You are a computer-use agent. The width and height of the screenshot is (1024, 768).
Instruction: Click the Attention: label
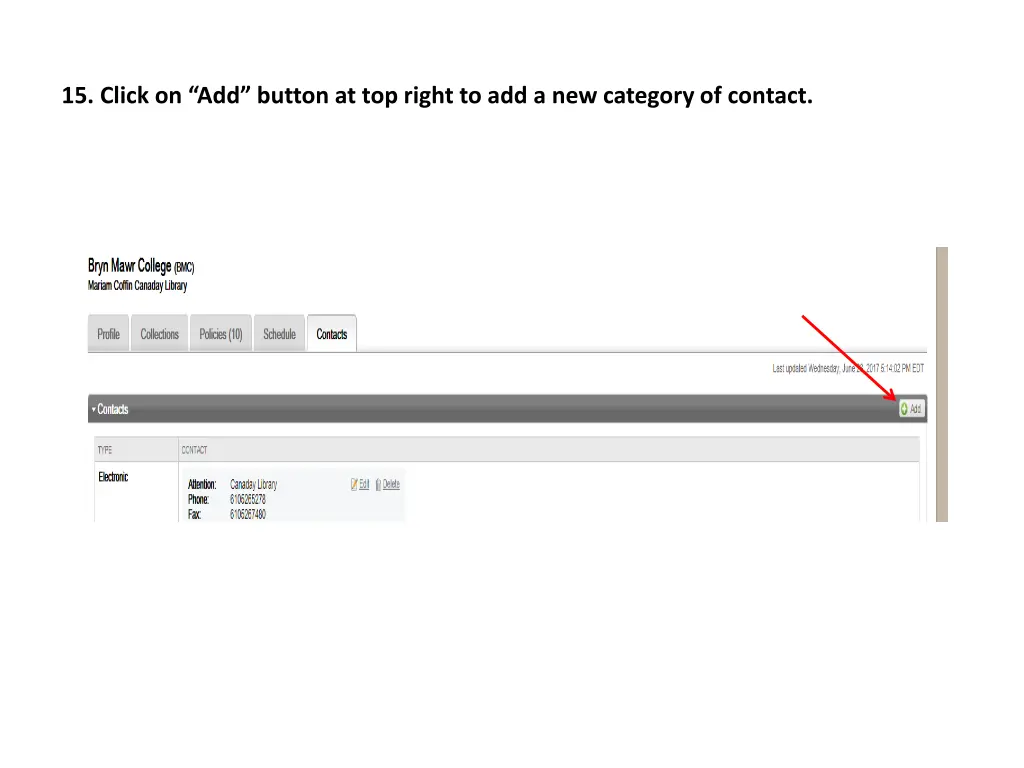point(202,484)
